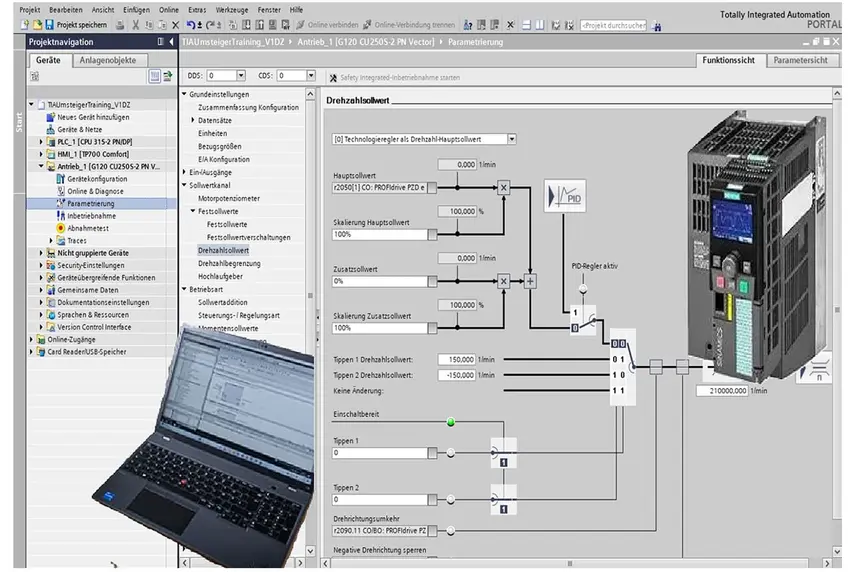Open Abnahmetest under Antrieb_1
This screenshot has width=858, height=572.
(88, 228)
